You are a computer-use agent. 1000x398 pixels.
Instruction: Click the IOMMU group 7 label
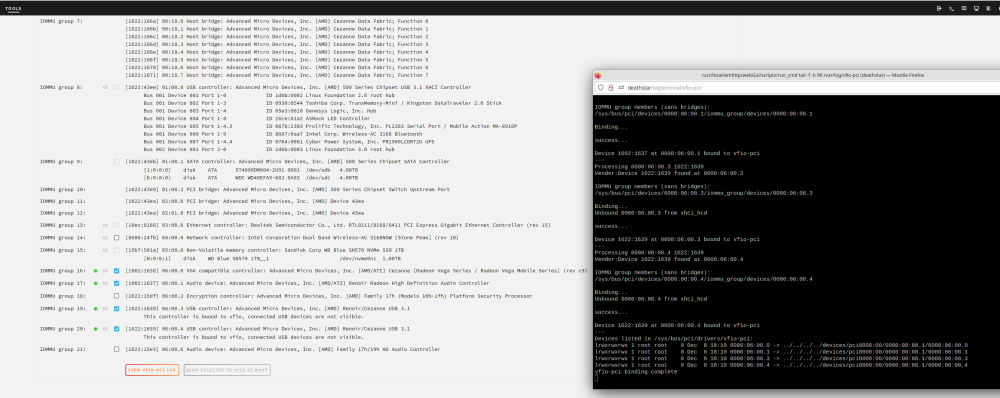(61, 21)
